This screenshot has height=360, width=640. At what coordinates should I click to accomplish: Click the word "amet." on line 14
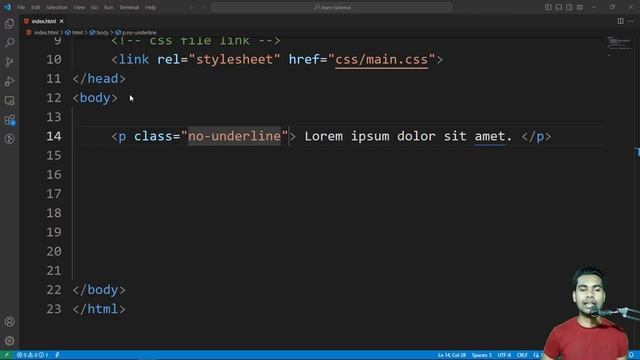click(x=493, y=136)
